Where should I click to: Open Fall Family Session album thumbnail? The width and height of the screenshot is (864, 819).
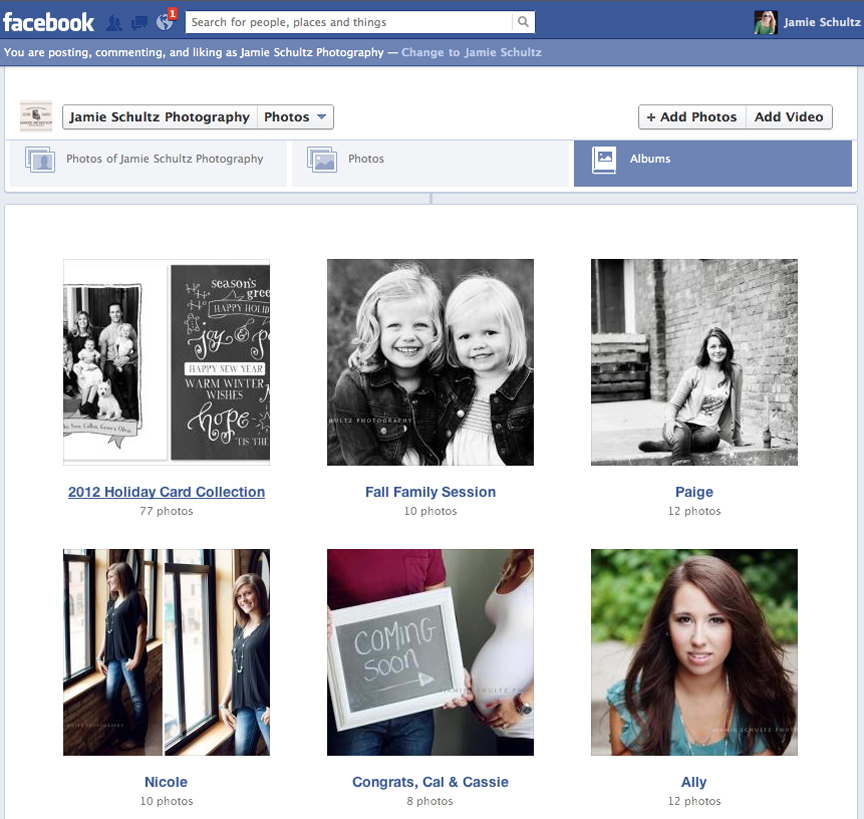coord(430,362)
